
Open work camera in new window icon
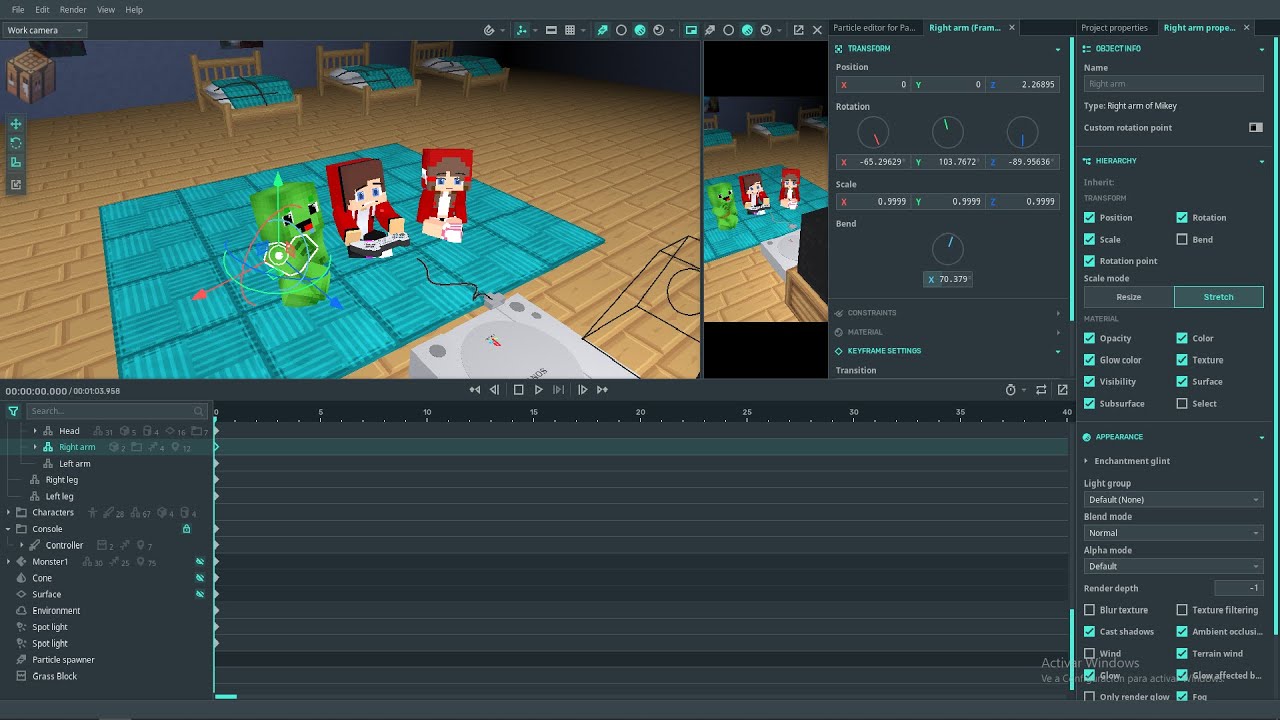798,30
